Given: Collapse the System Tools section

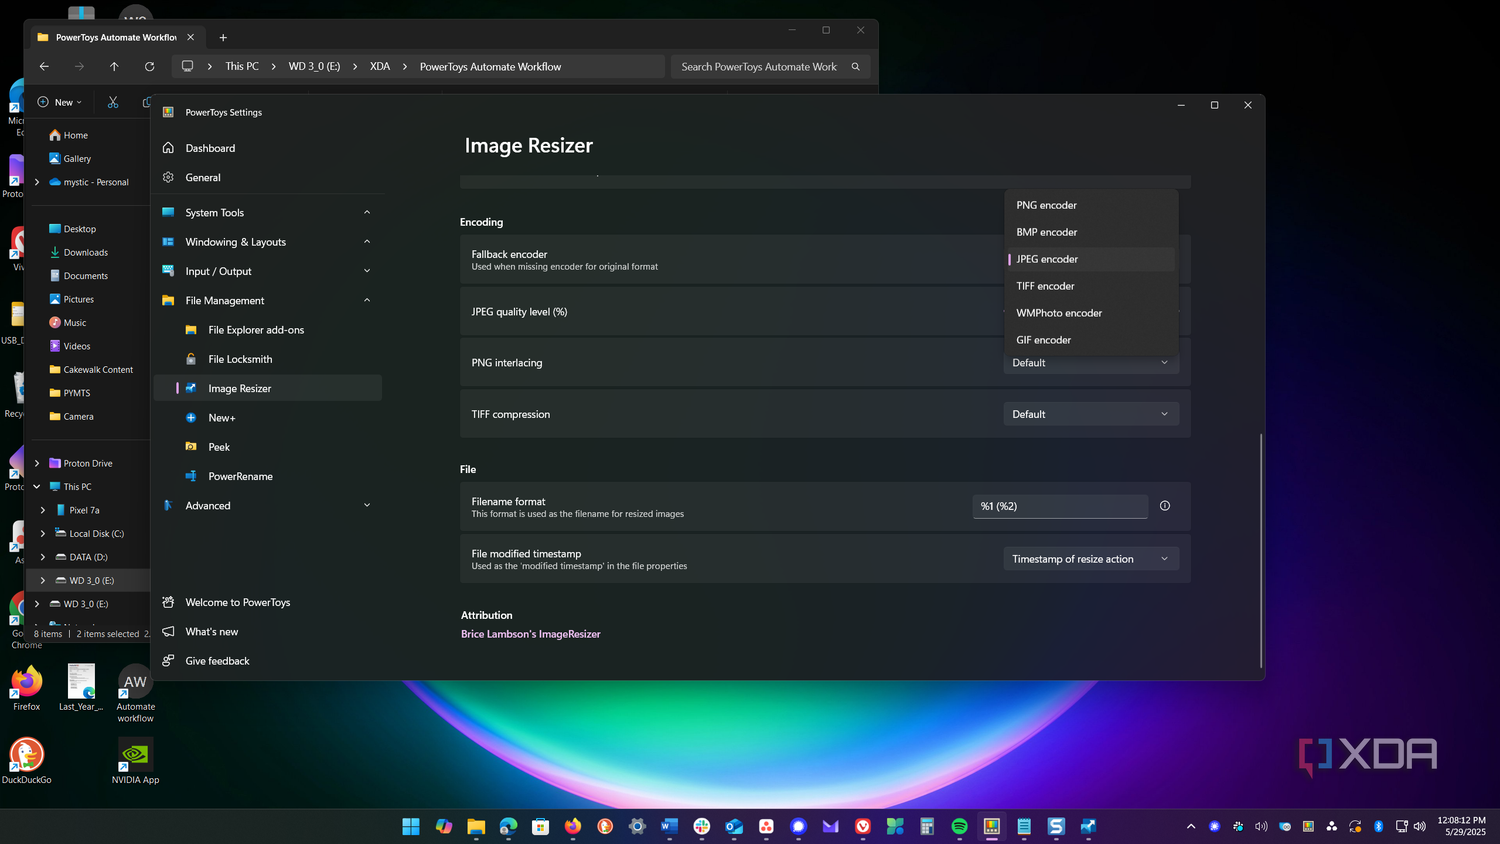Looking at the screenshot, I should 367,212.
